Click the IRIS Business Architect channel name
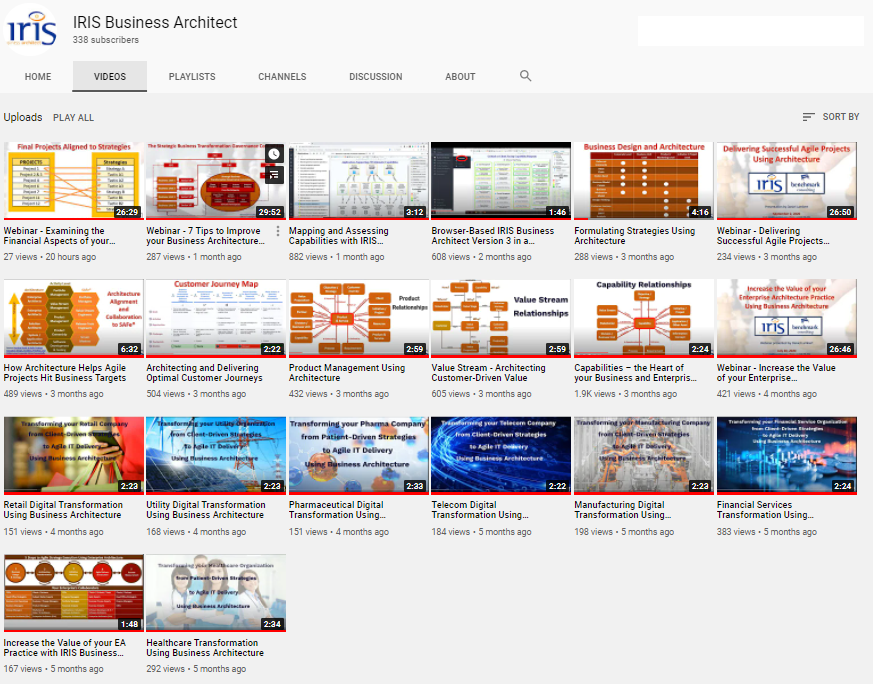The width and height of the screenshot is (873, 684). (155, 22)
